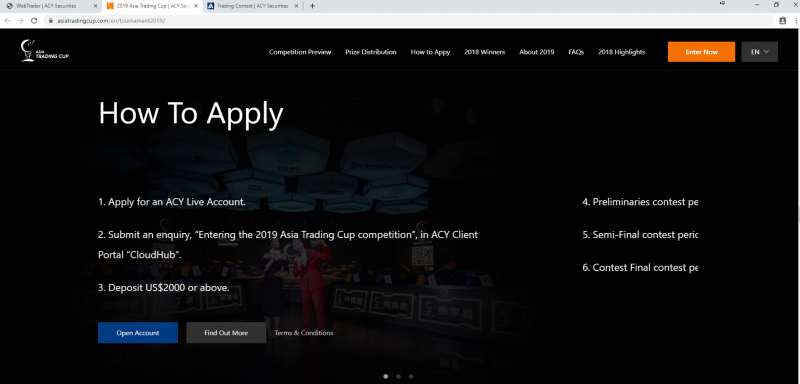This screenshot has height=384, width=800.
Task: Reload the page with refresh icon
Action: (x=34, y=21)
